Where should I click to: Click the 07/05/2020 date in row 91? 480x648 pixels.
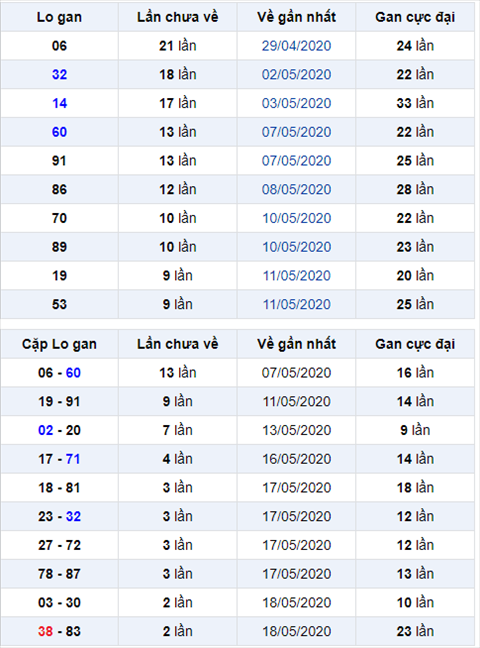coord(296,160)
